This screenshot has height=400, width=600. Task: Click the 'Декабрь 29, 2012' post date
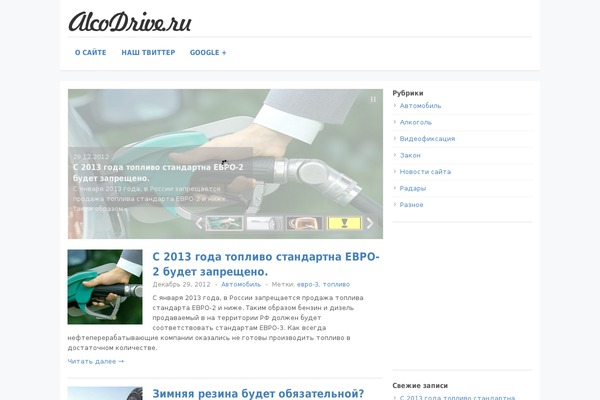pos(181,284)
